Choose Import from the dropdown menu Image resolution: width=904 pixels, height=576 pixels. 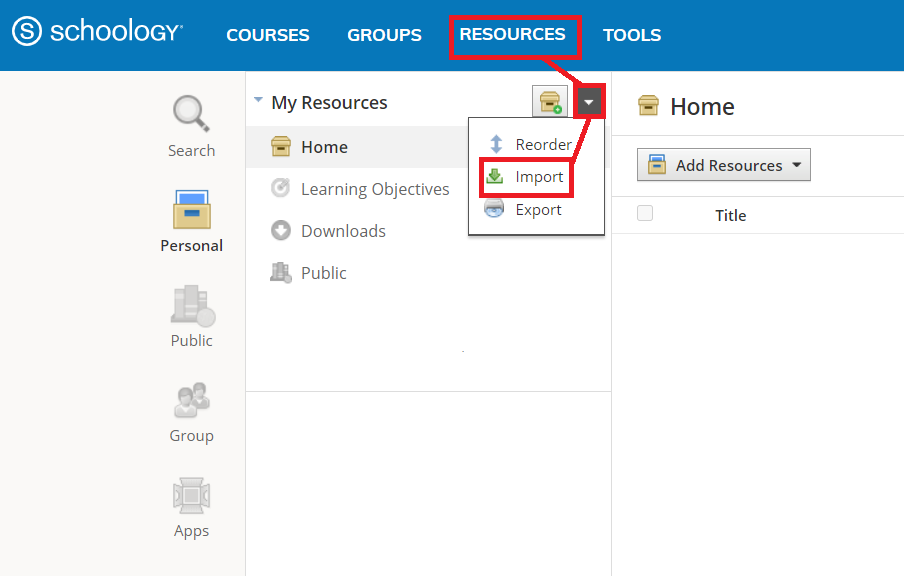539,176
